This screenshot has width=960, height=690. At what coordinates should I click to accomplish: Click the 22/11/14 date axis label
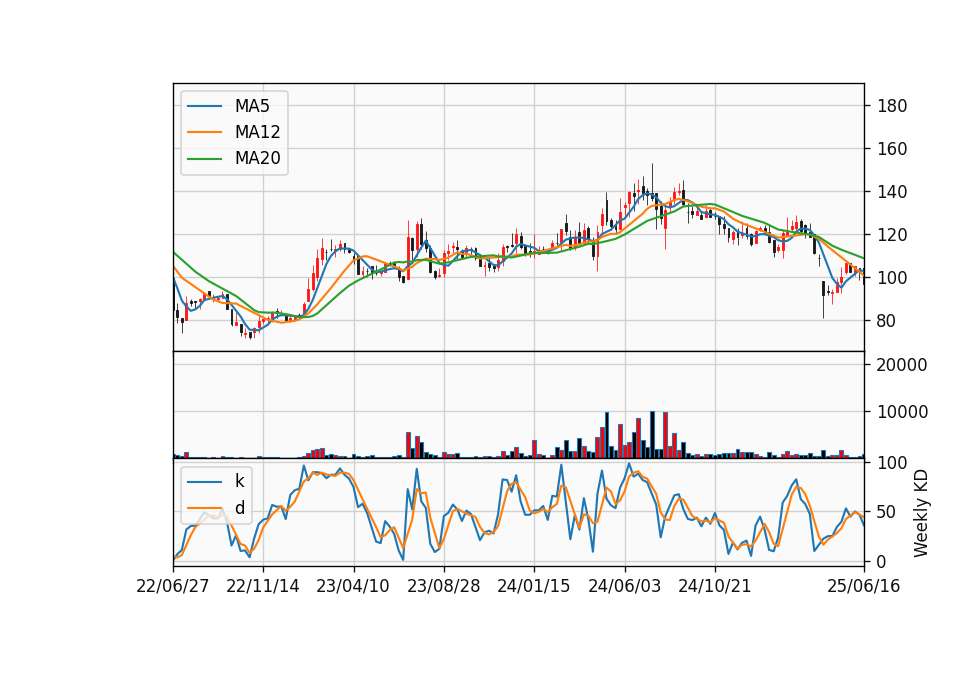263,586
